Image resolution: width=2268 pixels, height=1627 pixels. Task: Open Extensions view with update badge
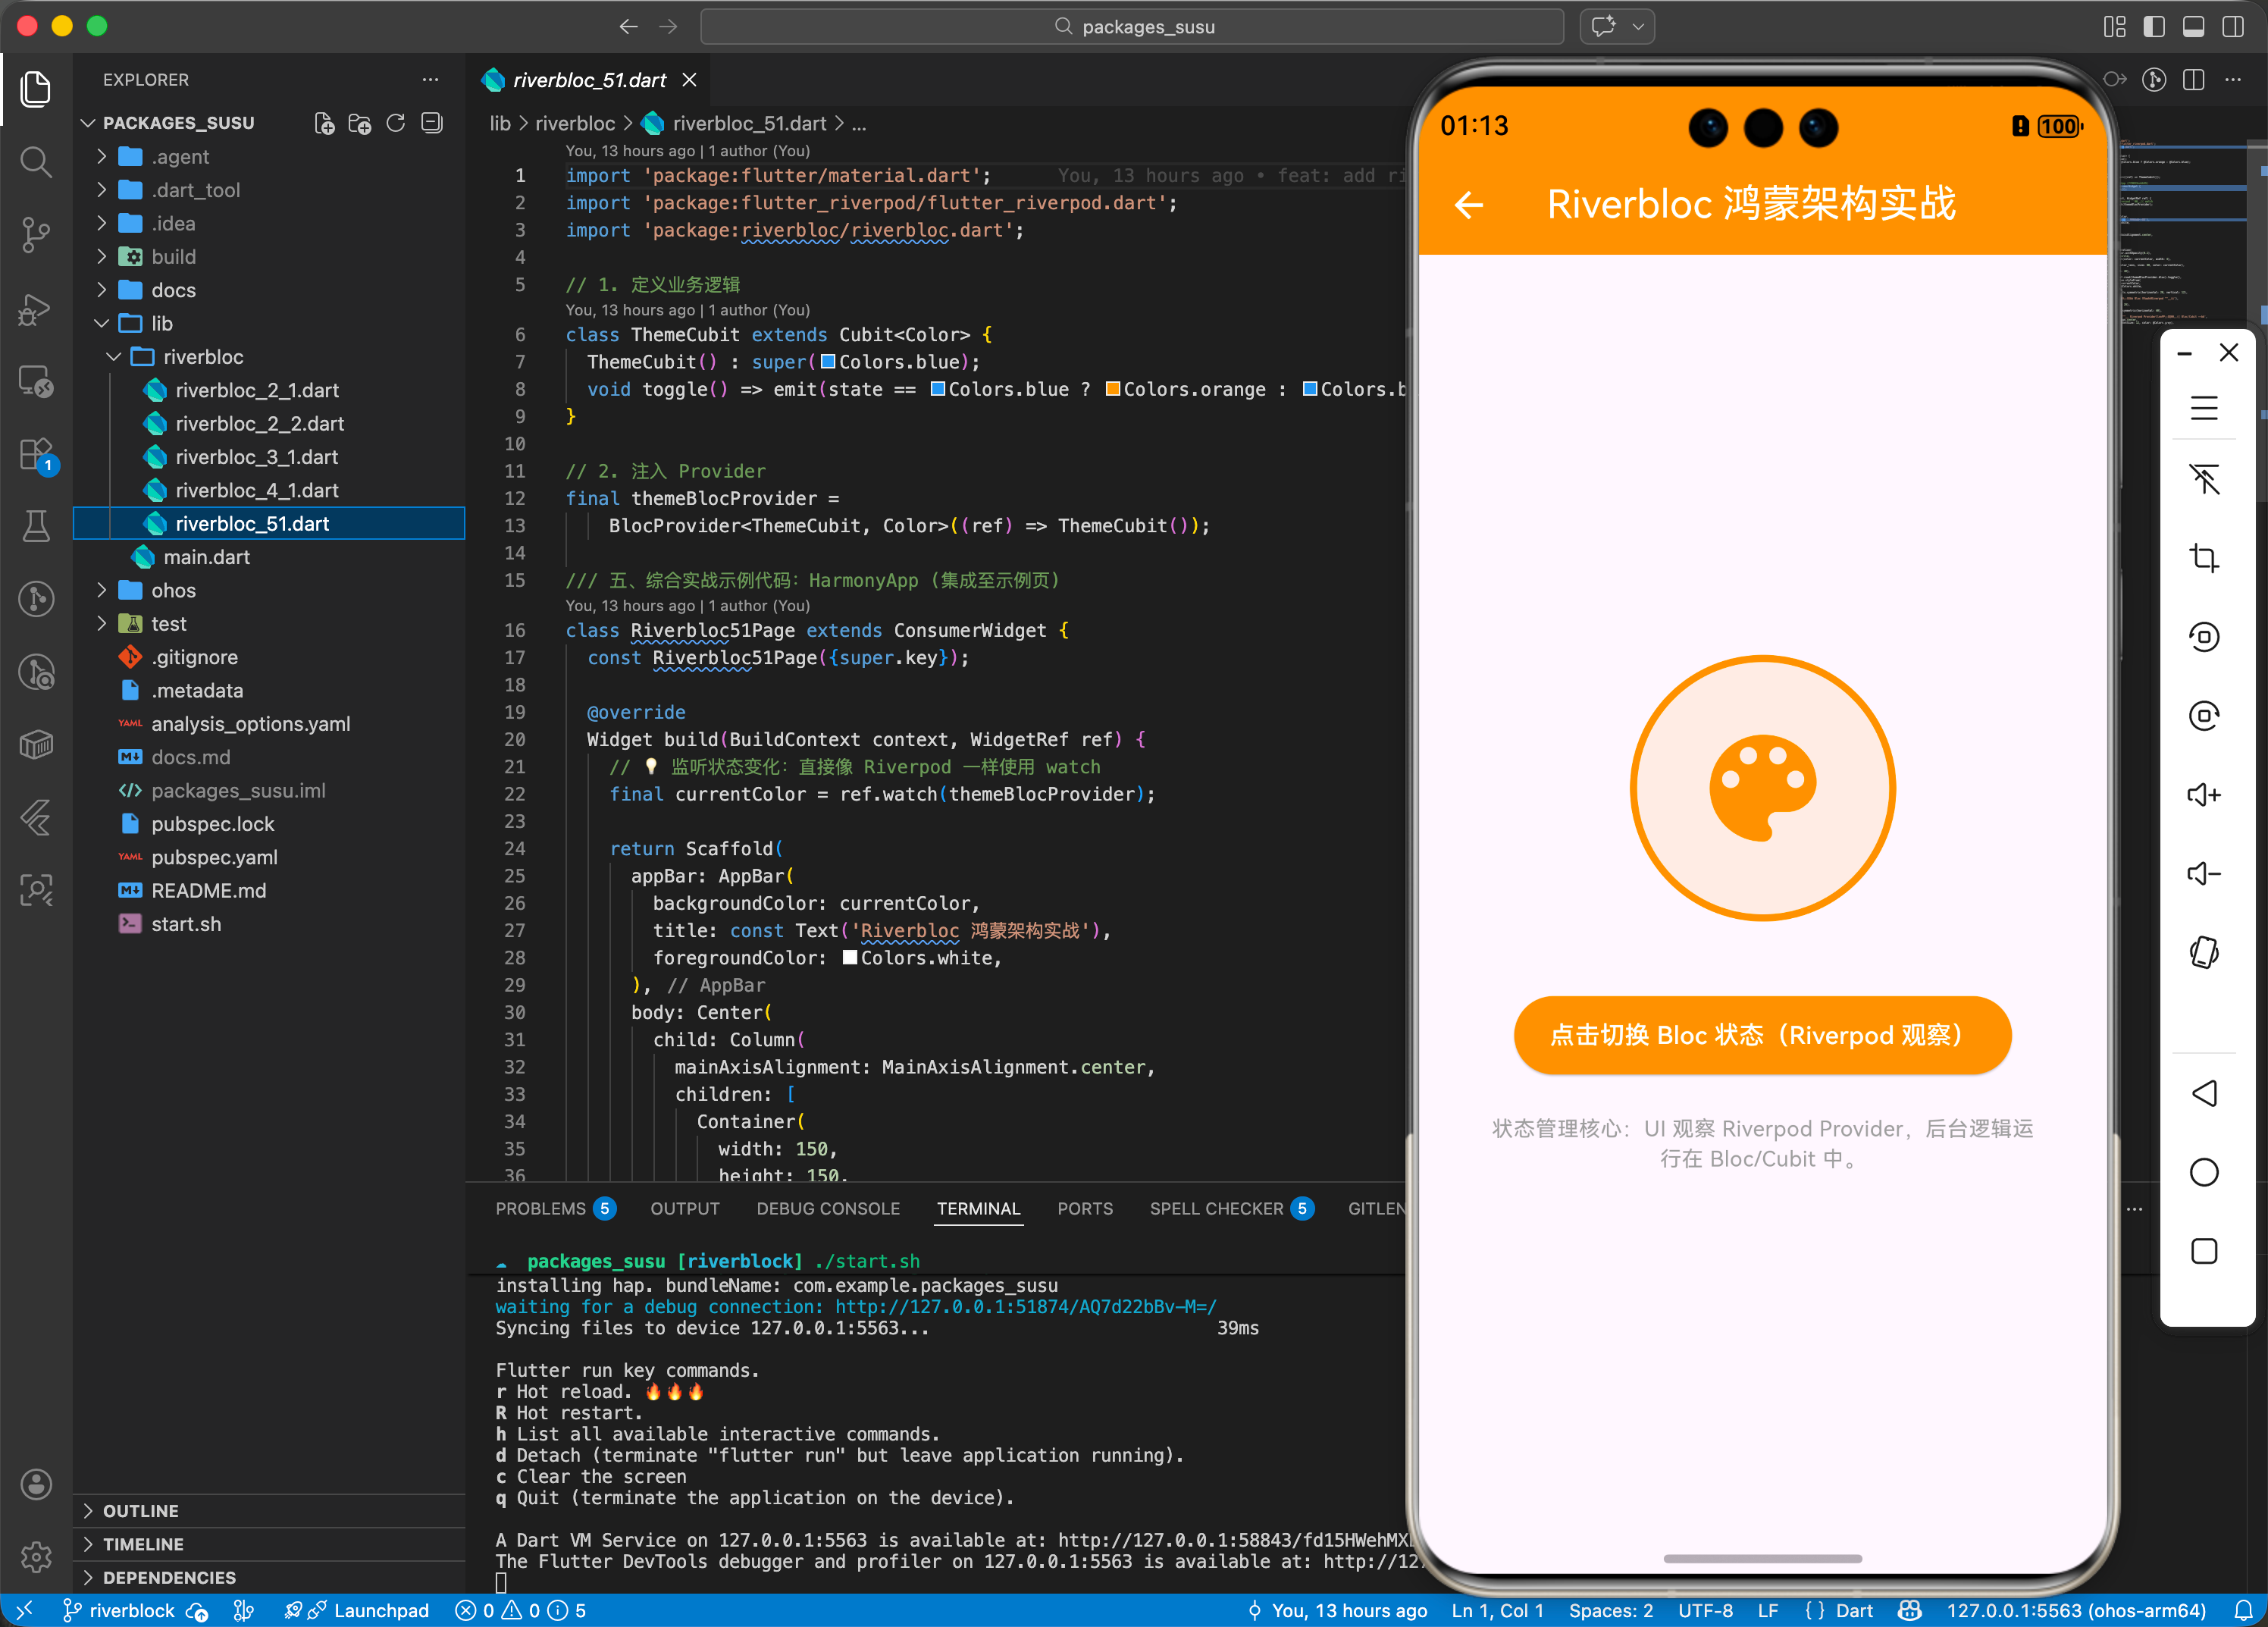coord(36,454)
